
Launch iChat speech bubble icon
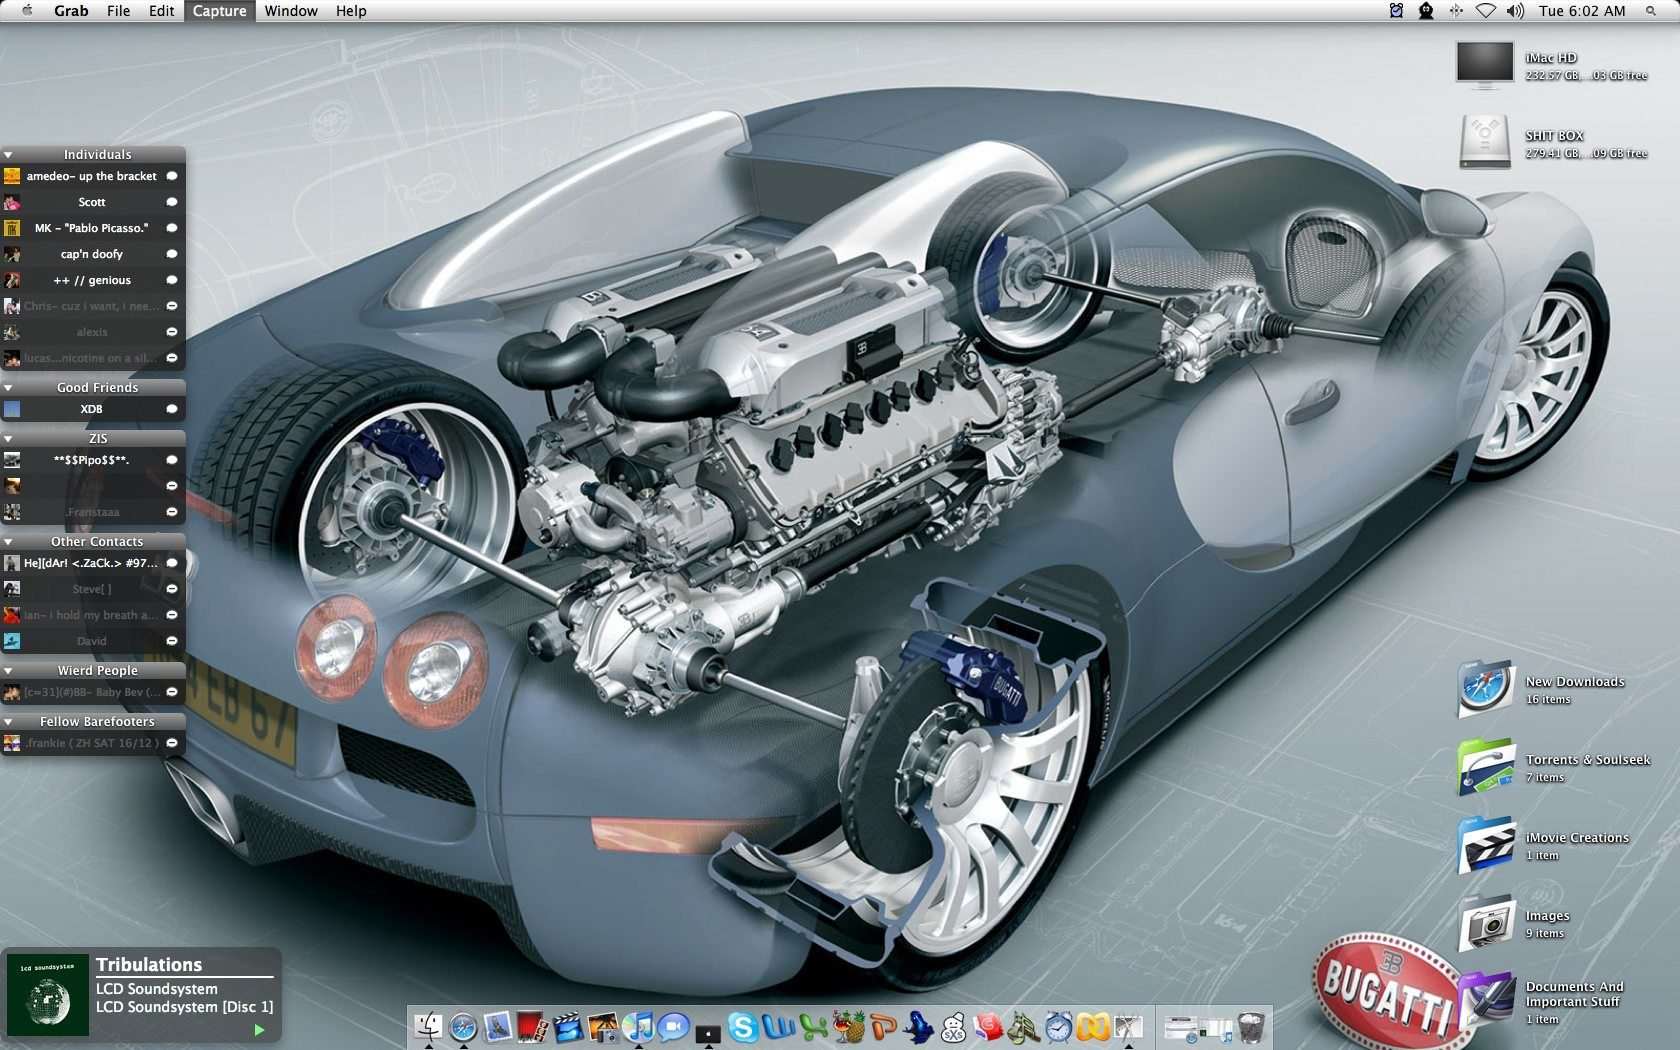672,1026
